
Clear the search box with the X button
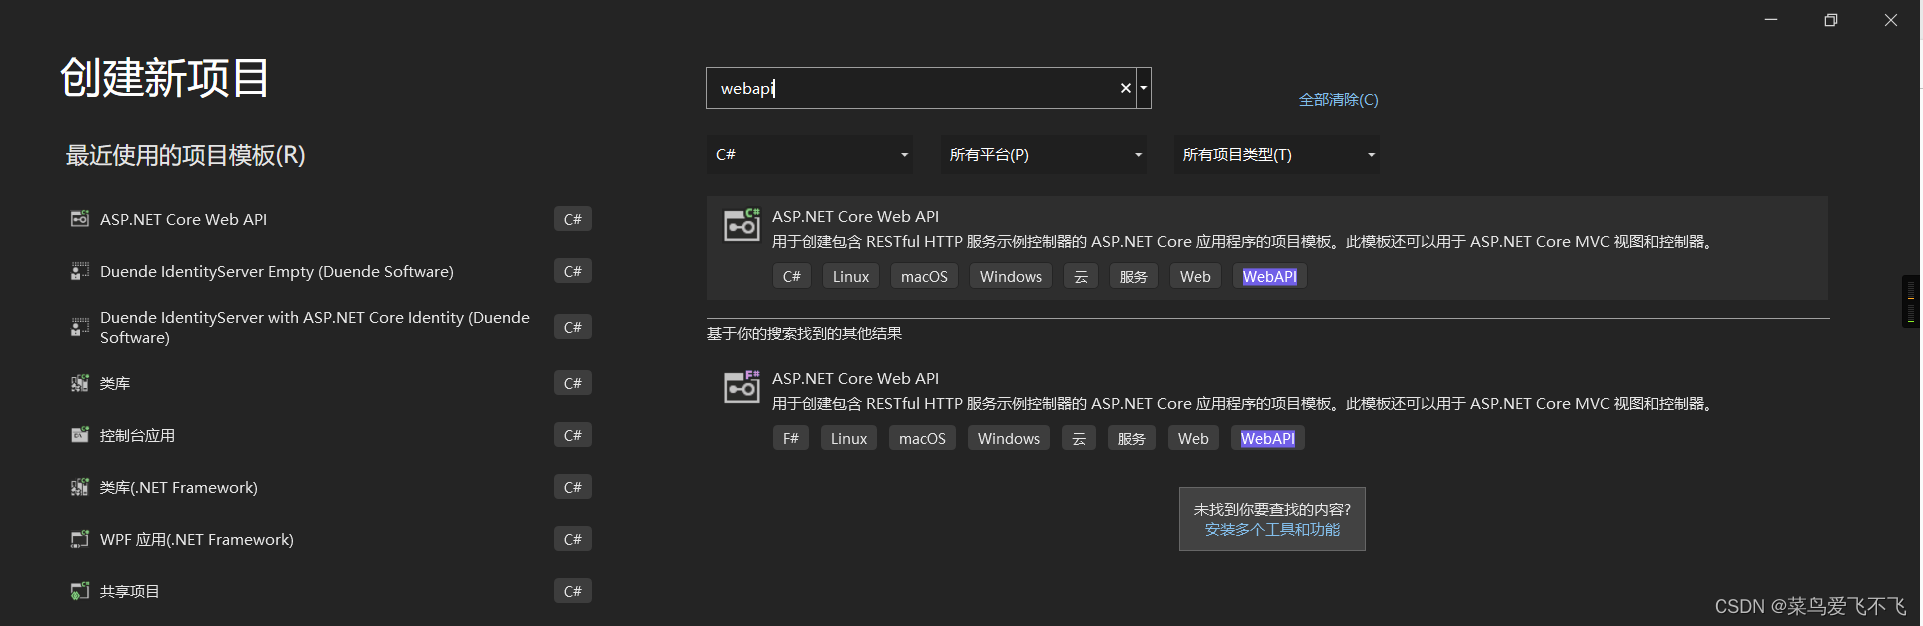point(1126,88)
